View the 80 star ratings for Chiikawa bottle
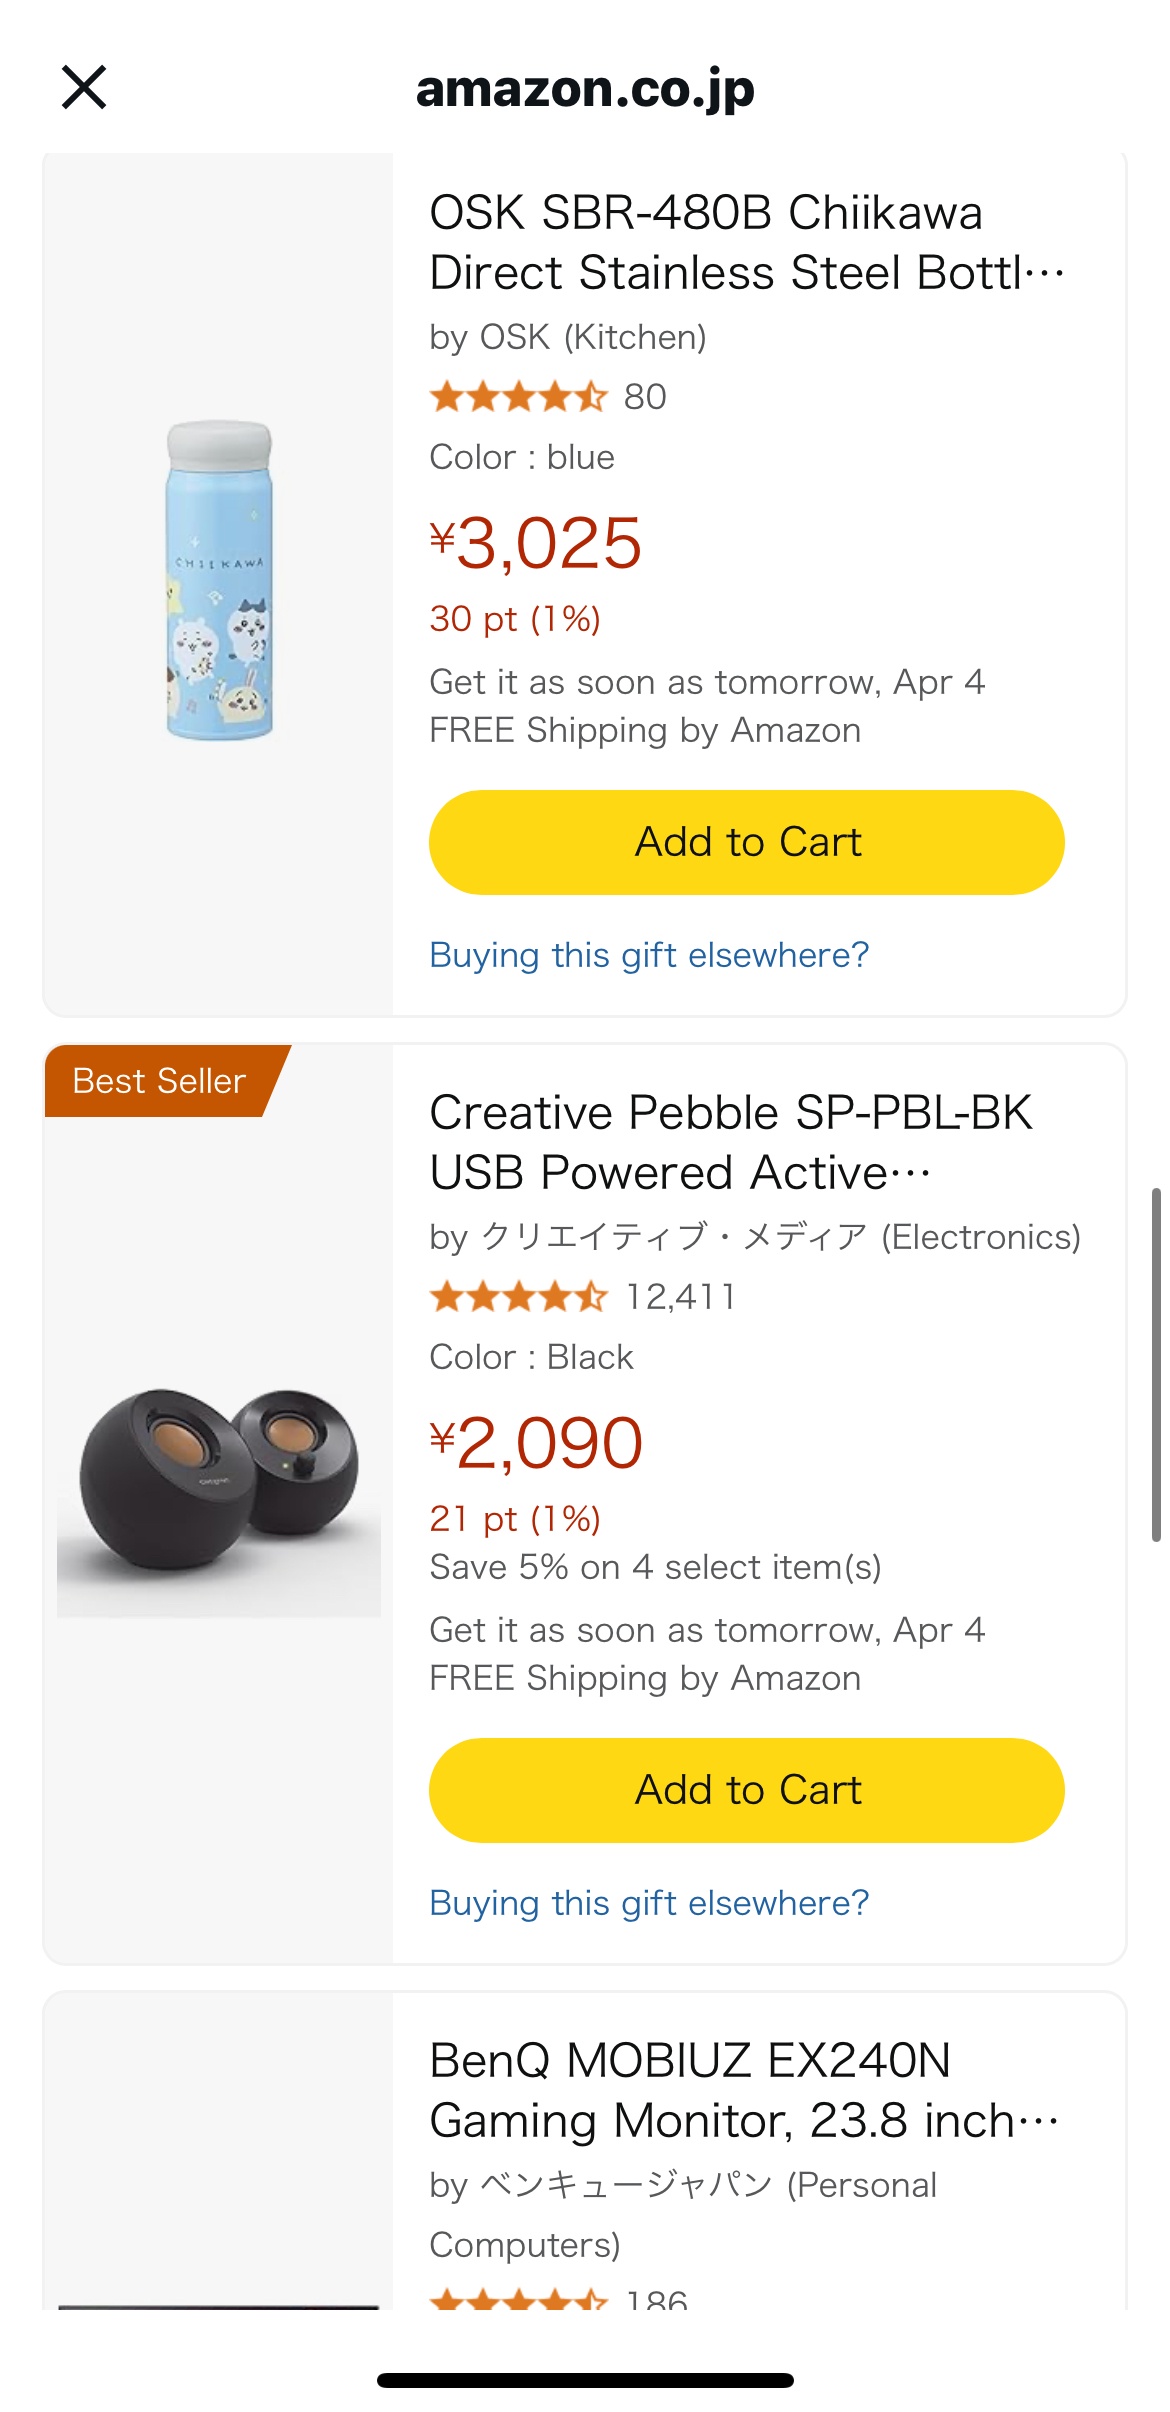 coord(547,397)
